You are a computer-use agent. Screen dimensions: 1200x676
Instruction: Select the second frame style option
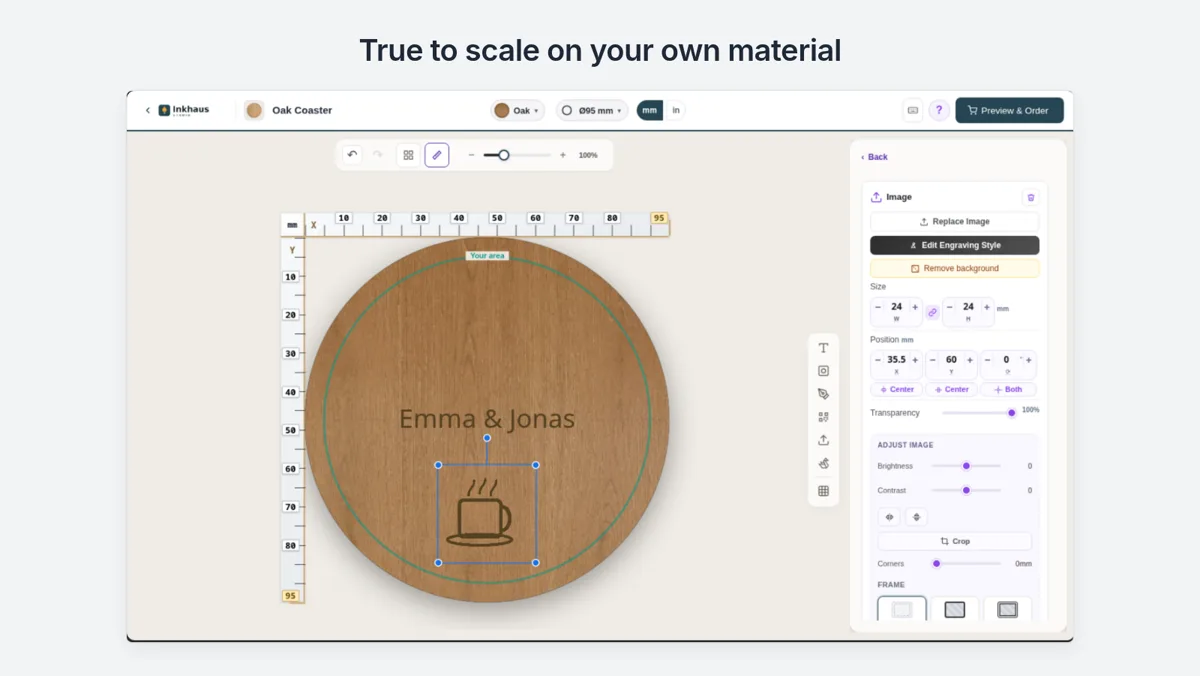point(955,609)
